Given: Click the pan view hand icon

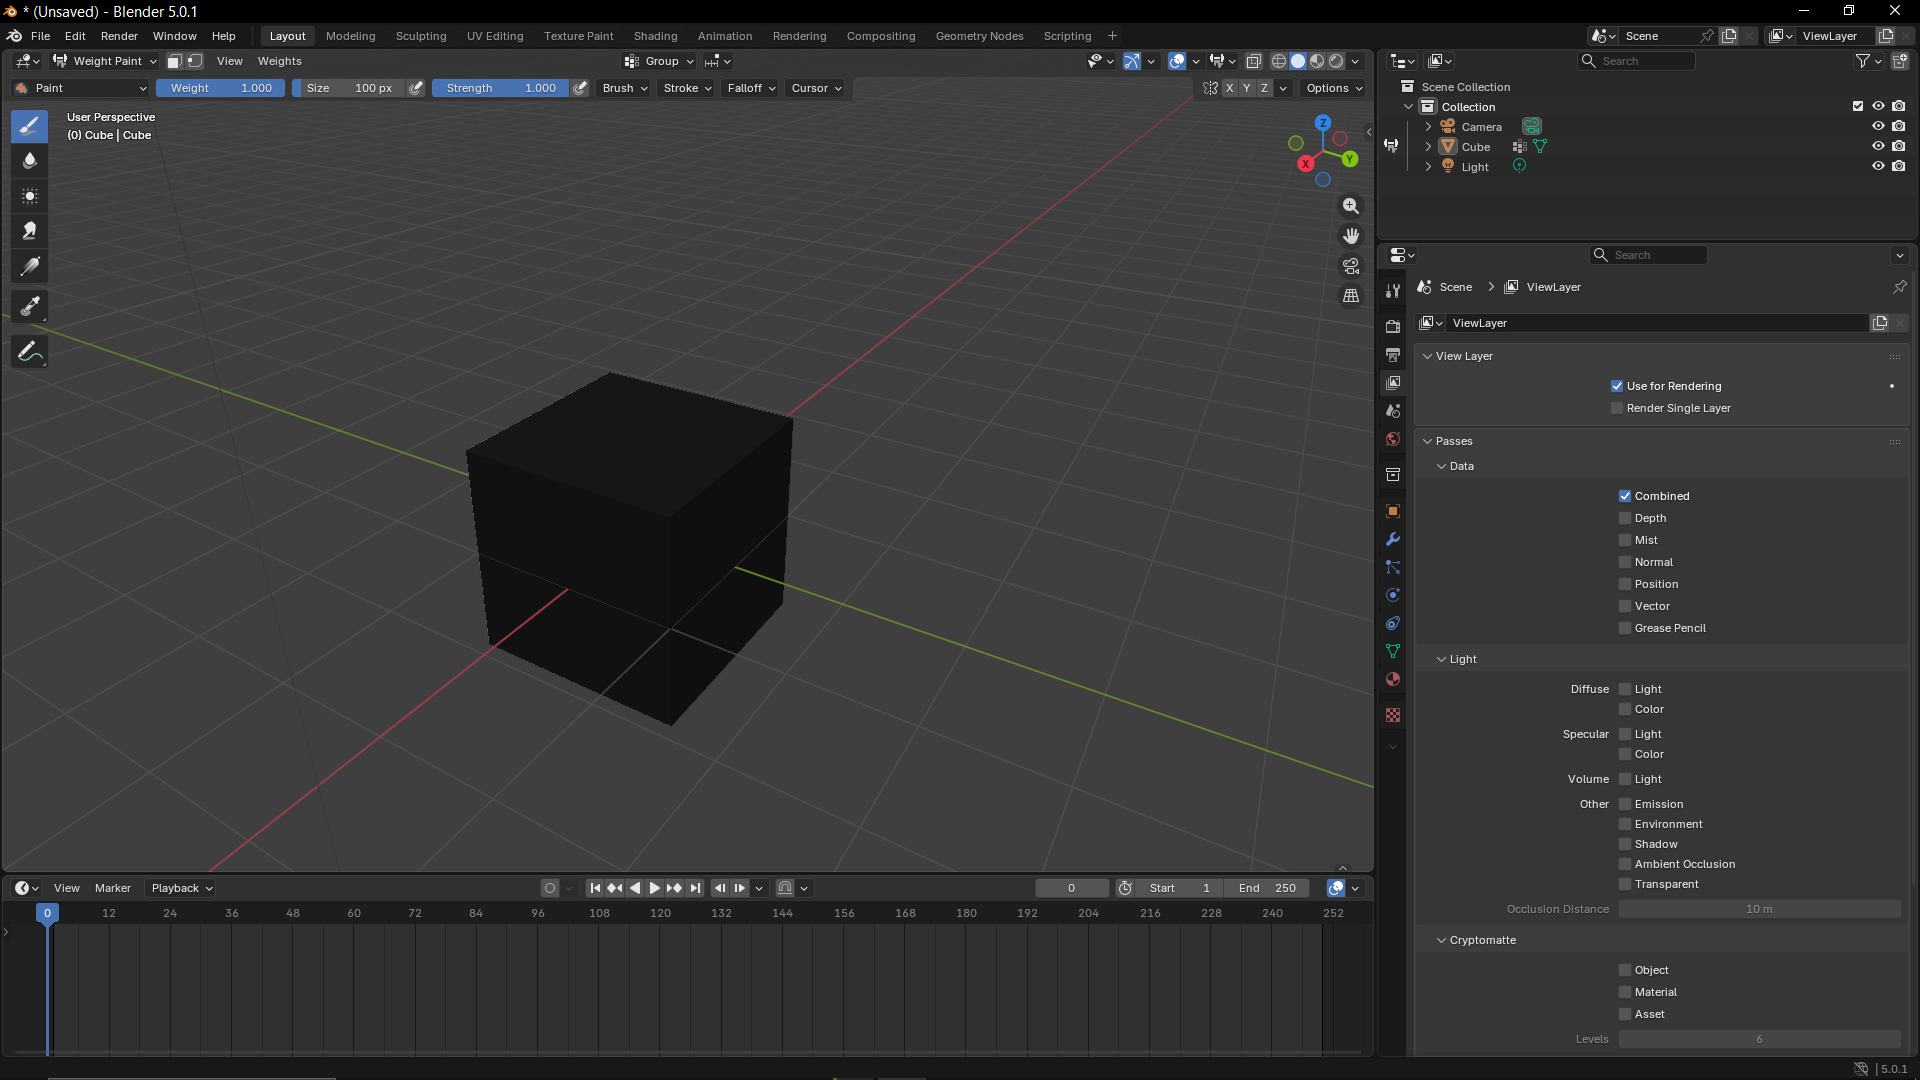Looking at the screenshot, I should [1351, 236].
